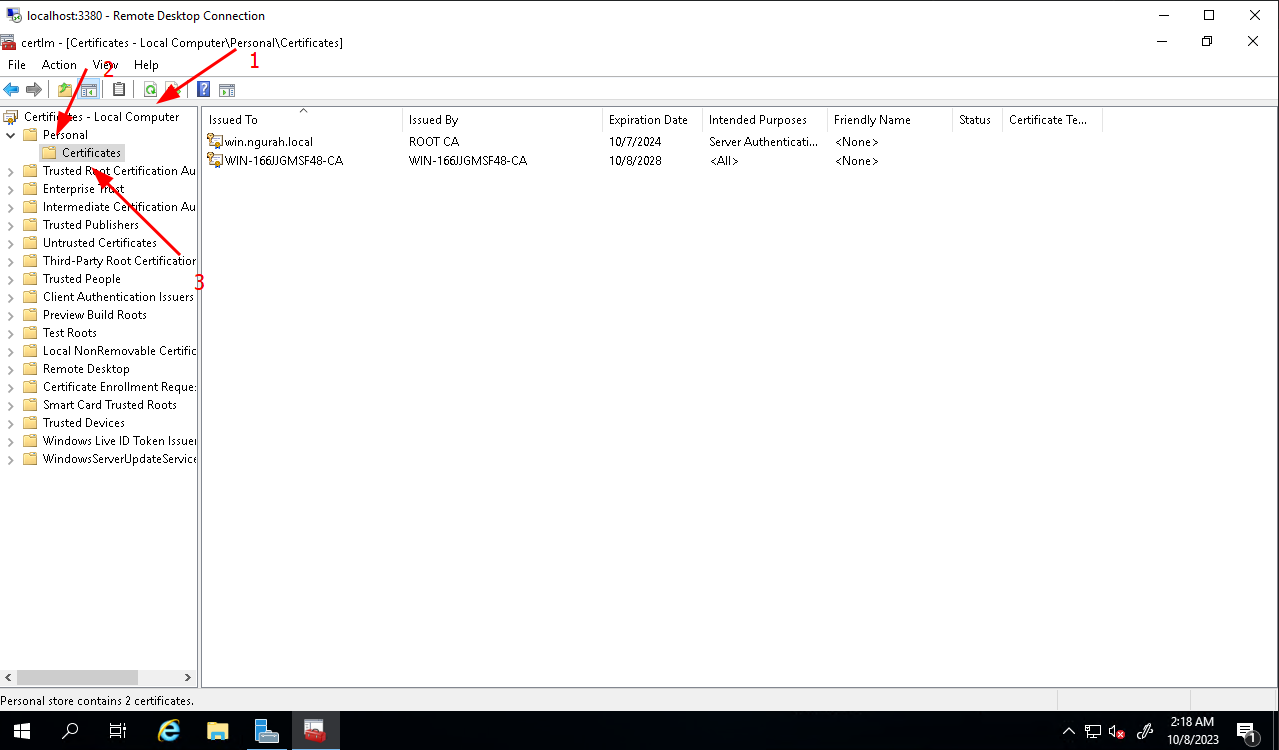Open Internet Explorer from the taskbar

169,731
